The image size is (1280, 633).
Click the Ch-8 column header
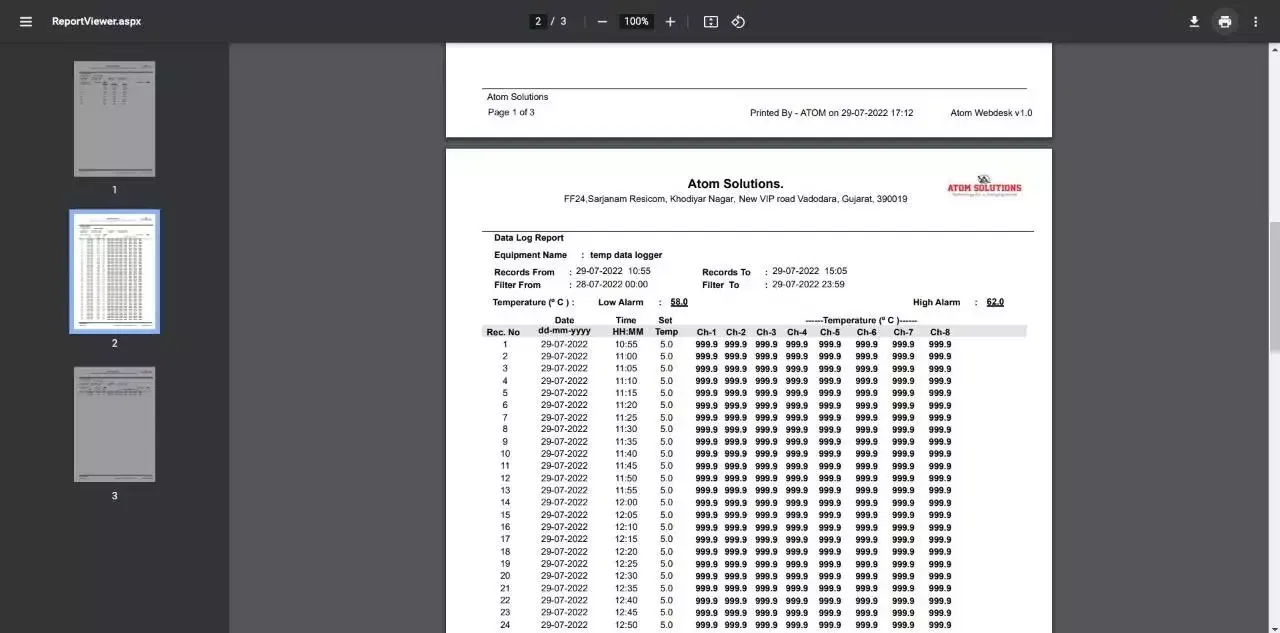click(x=939, y=332)
